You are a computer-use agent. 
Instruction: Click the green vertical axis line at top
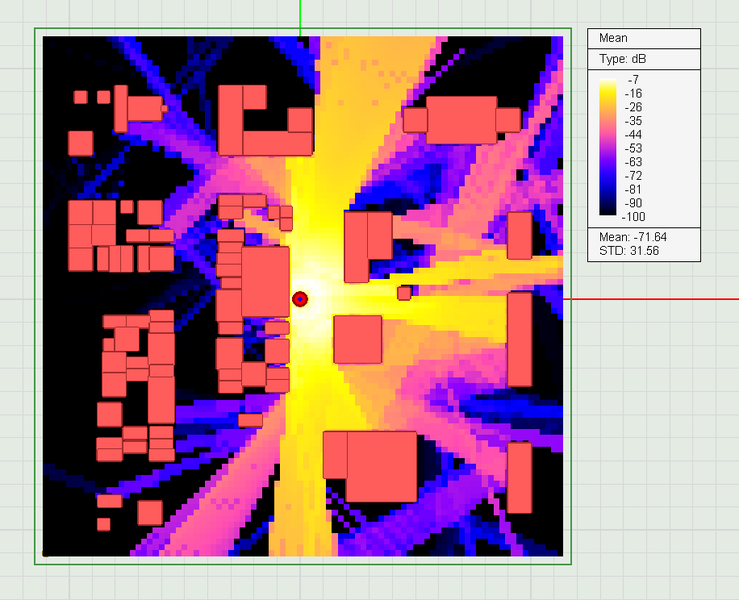click(300, 18)
